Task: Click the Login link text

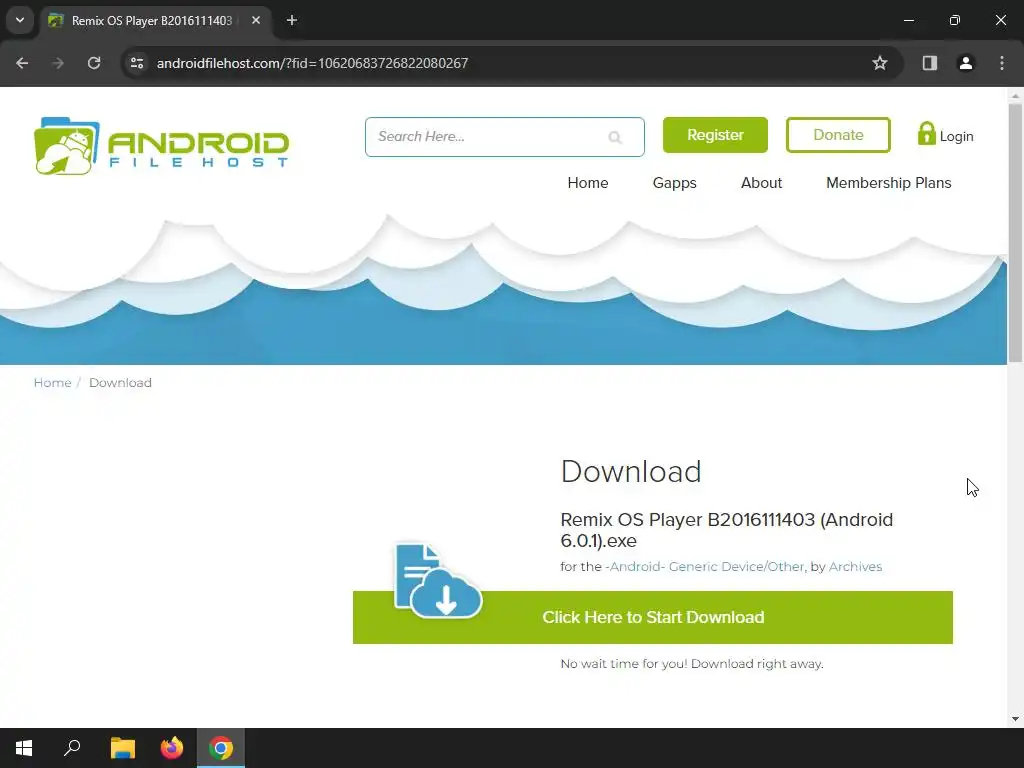Action: pos(956,136)
